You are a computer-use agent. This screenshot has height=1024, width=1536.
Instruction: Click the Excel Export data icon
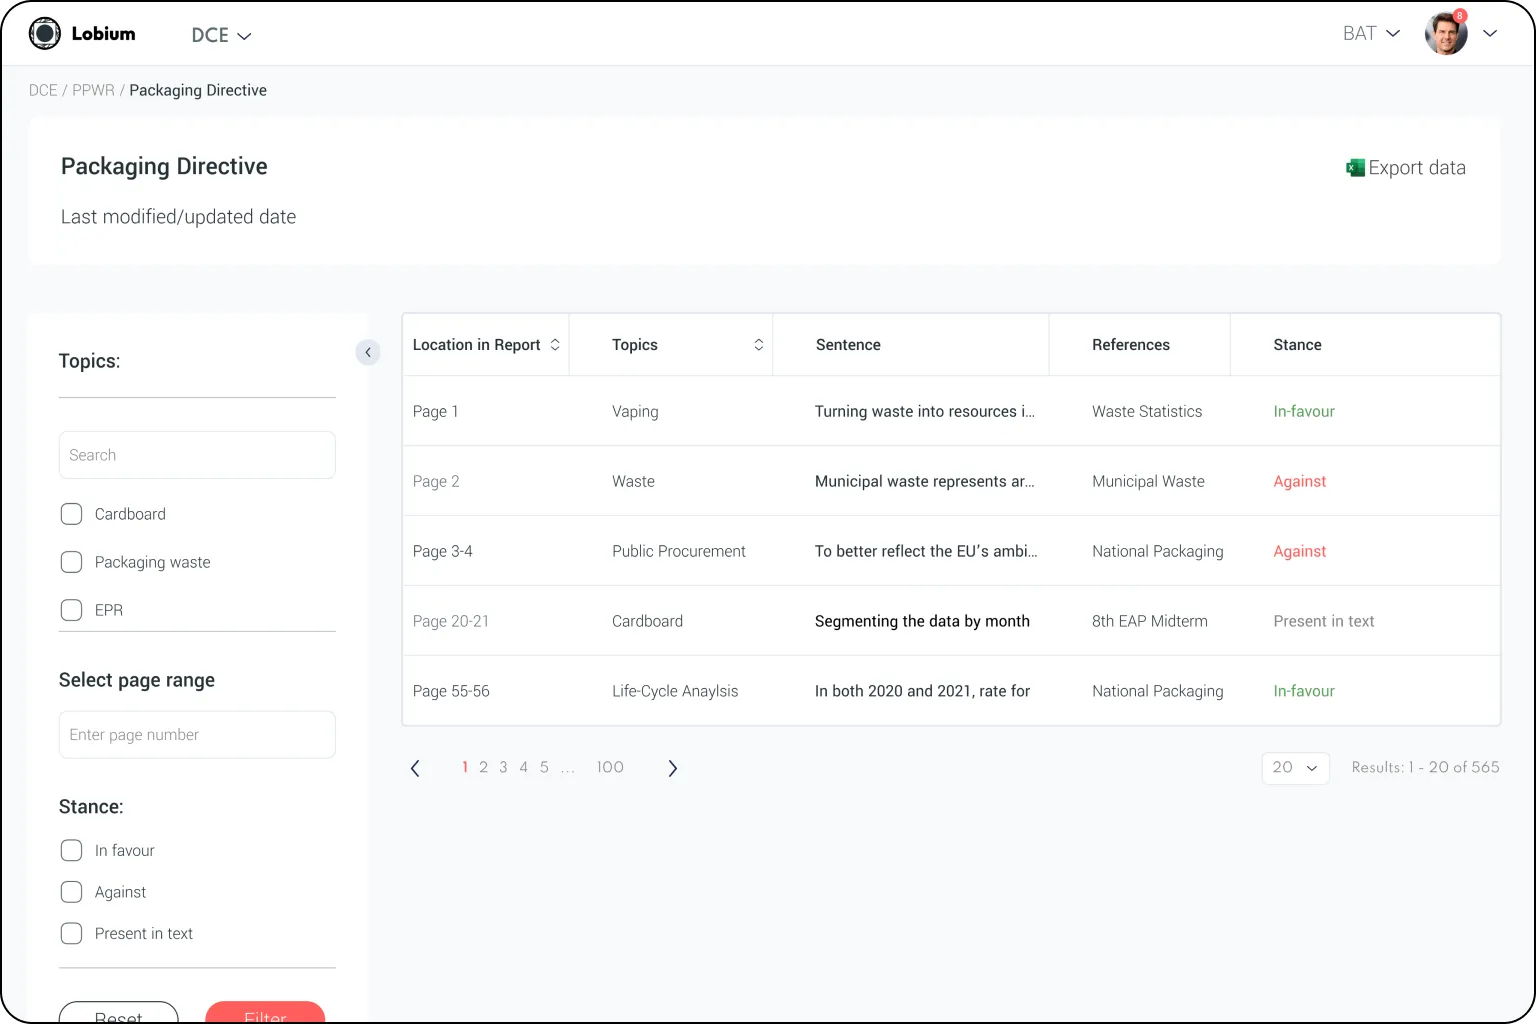[1355, 168]
